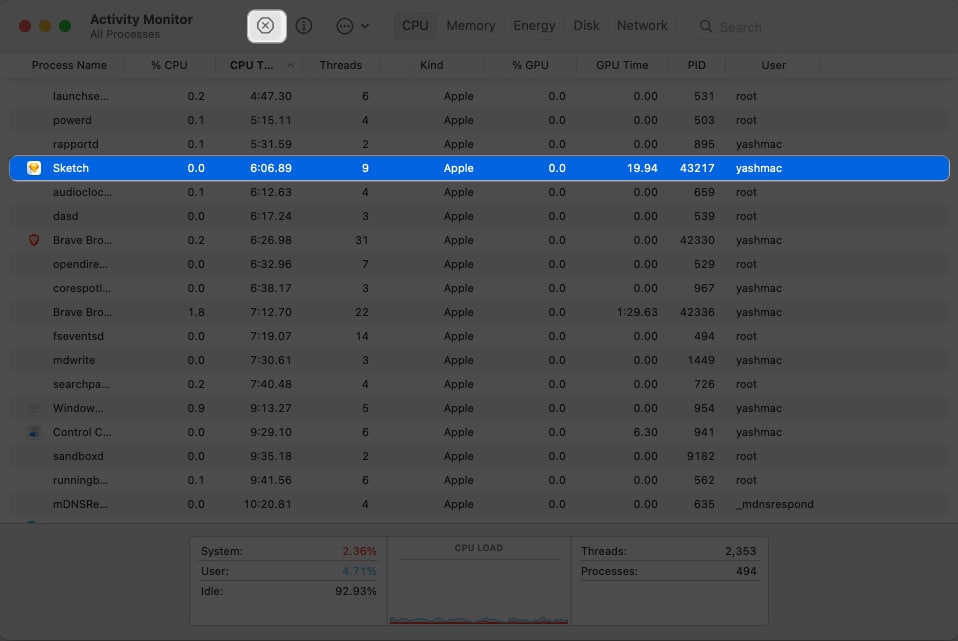Sort by User column header
This screenshot has height=641, width=958.
point(773,65)
